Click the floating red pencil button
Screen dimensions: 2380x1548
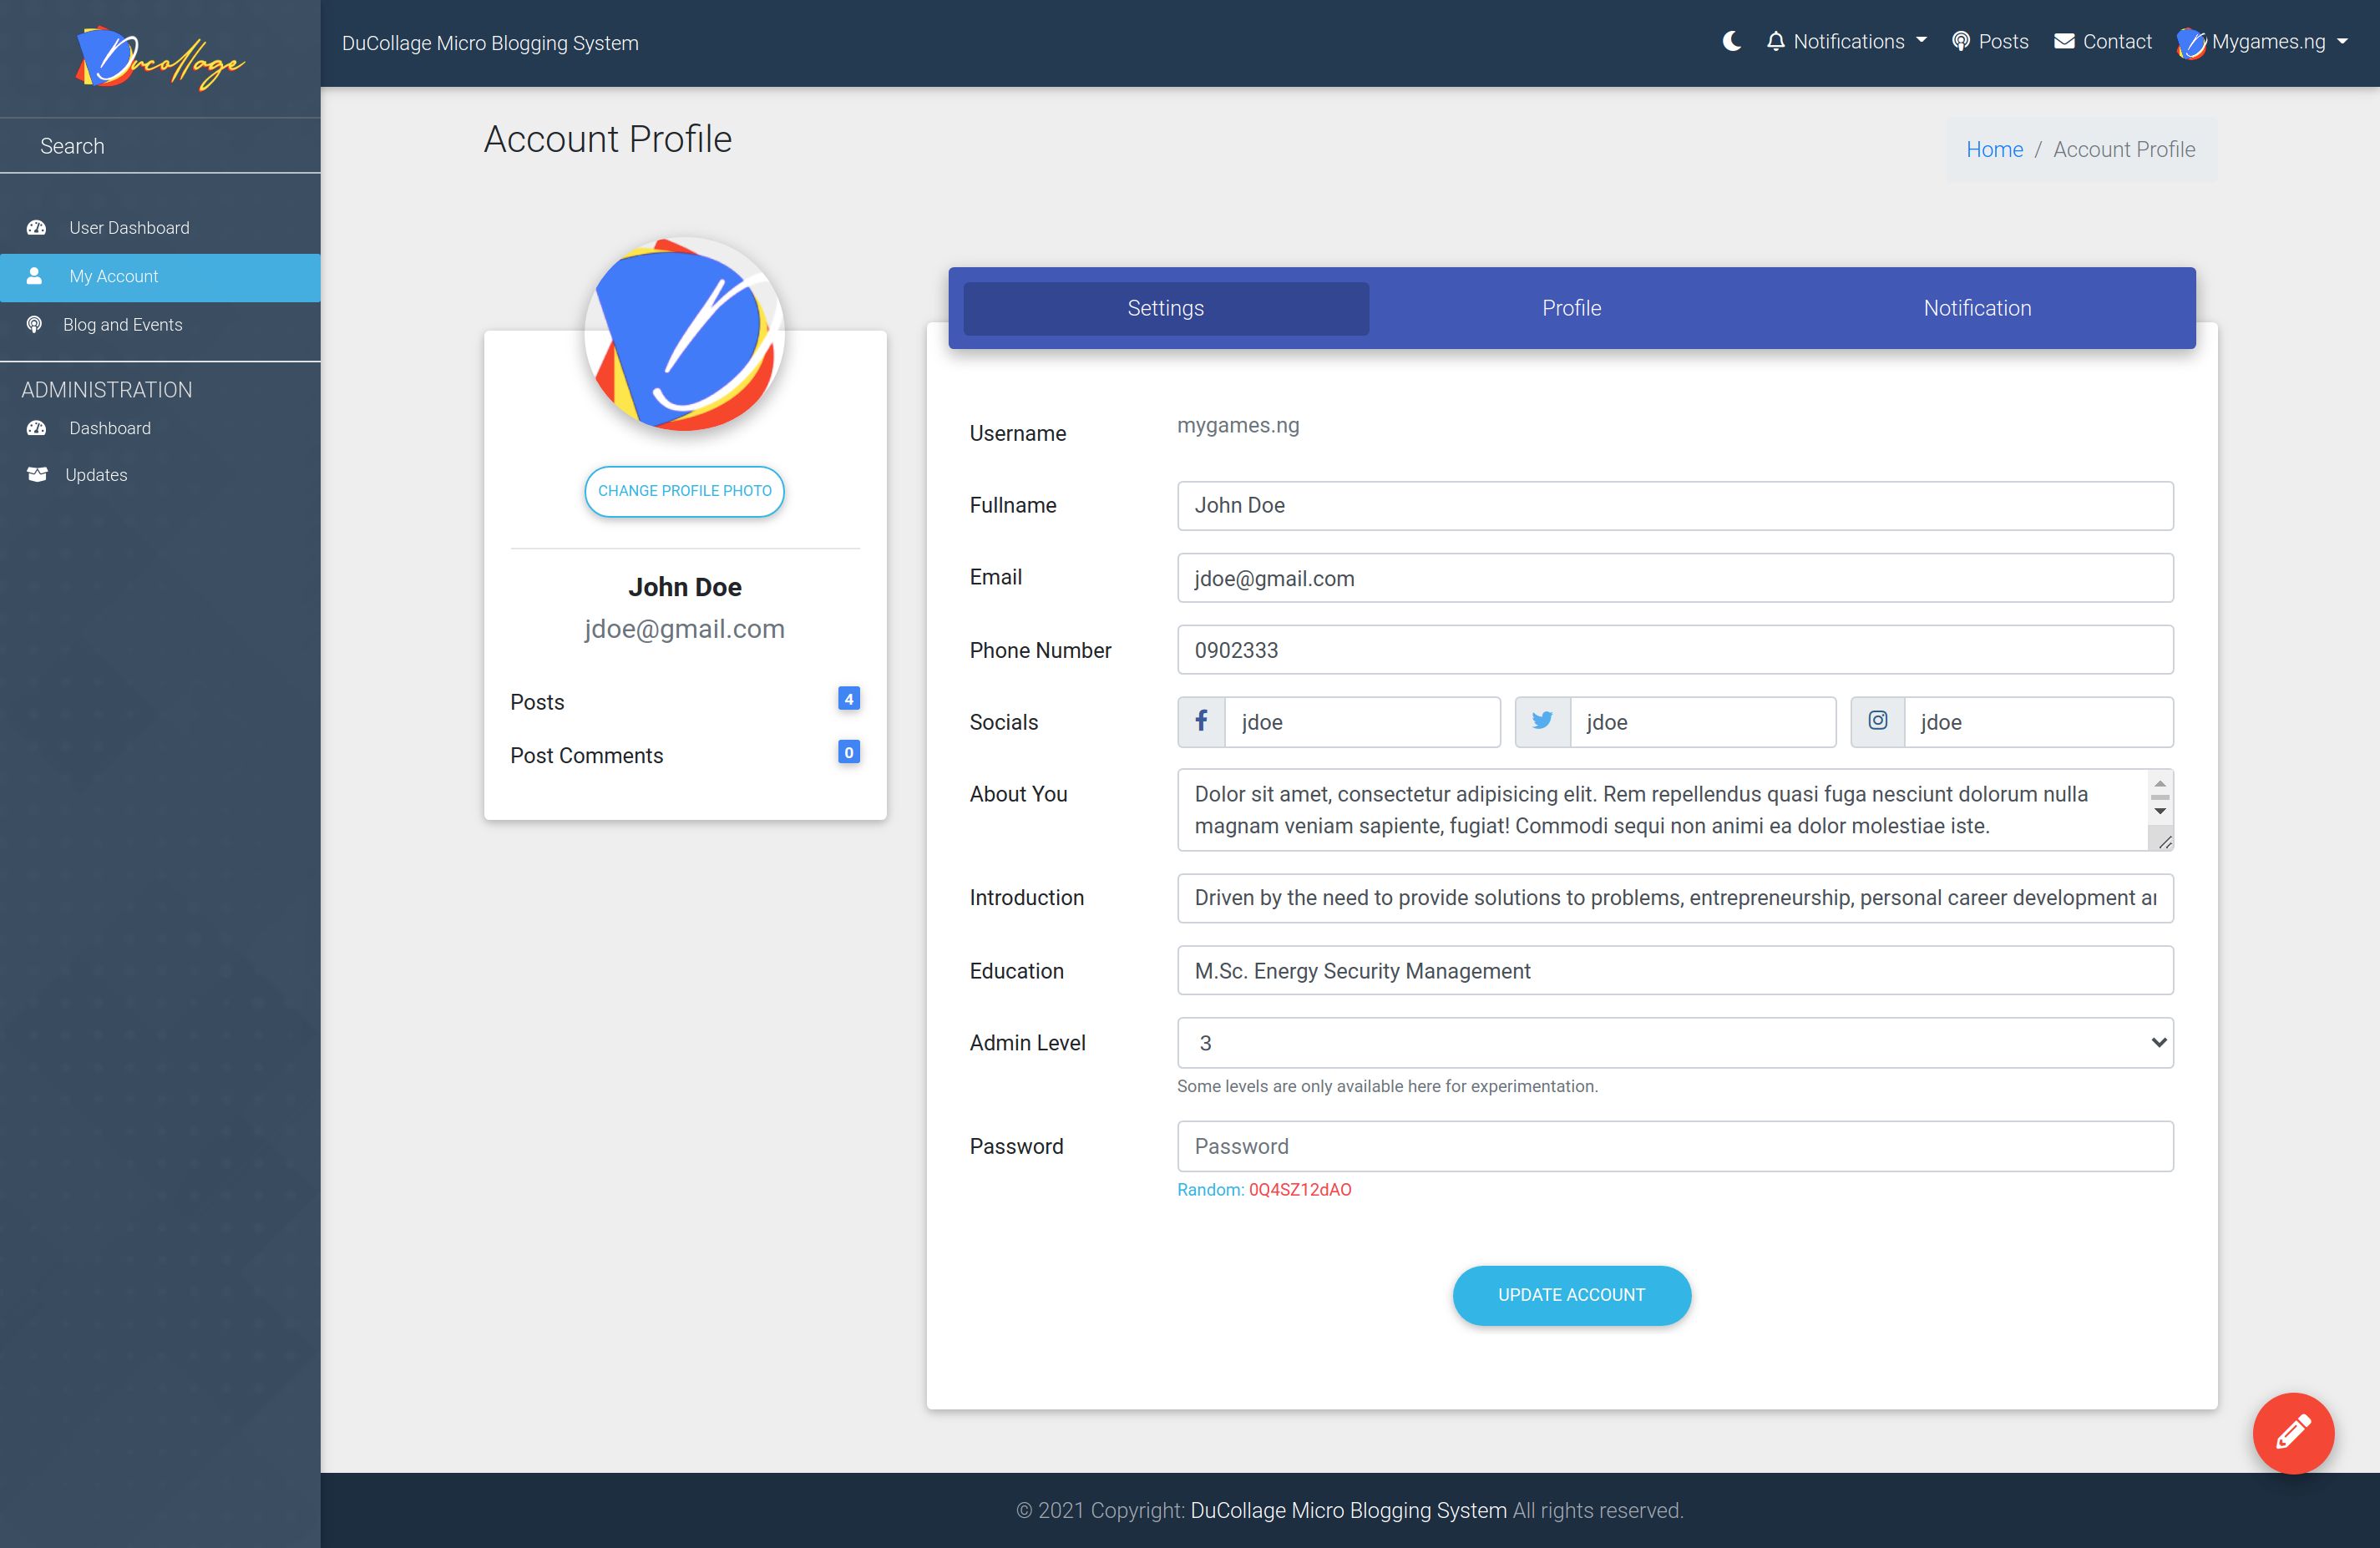(x=2293, y=1432)
